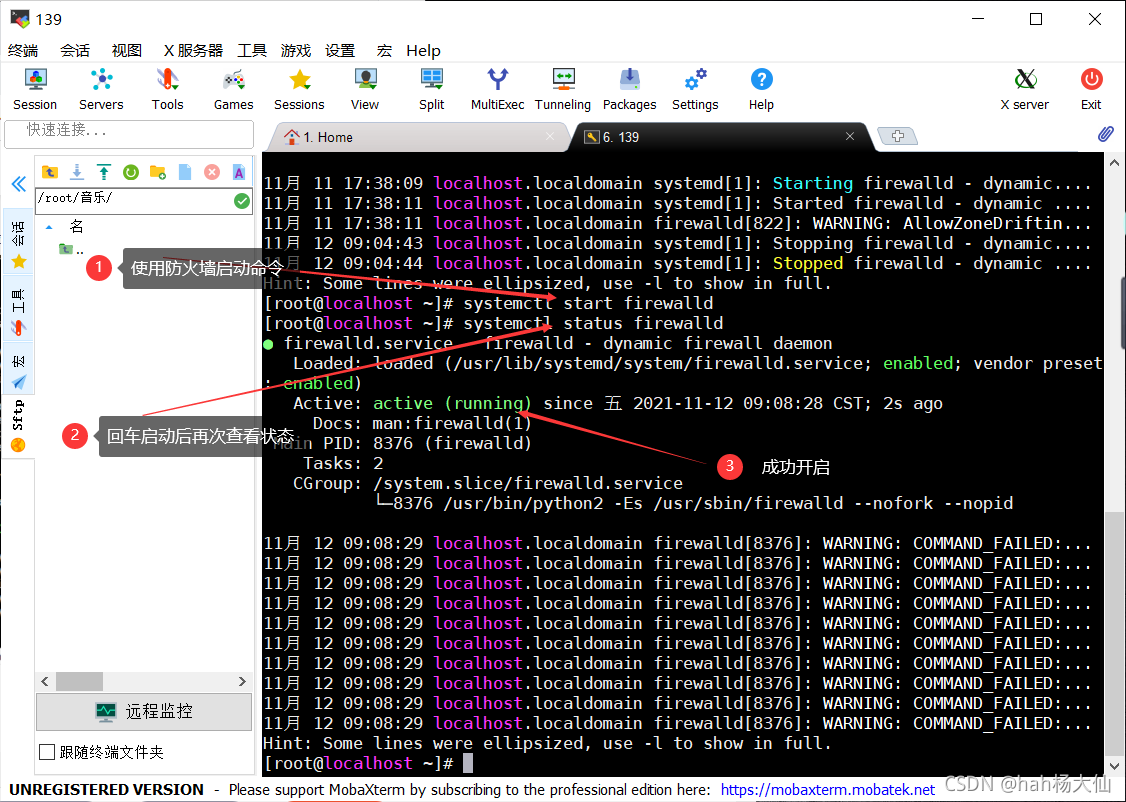1126x802 pixels.
Task: Click terminal scrollbar down arrow
Action: [1114, 766]
